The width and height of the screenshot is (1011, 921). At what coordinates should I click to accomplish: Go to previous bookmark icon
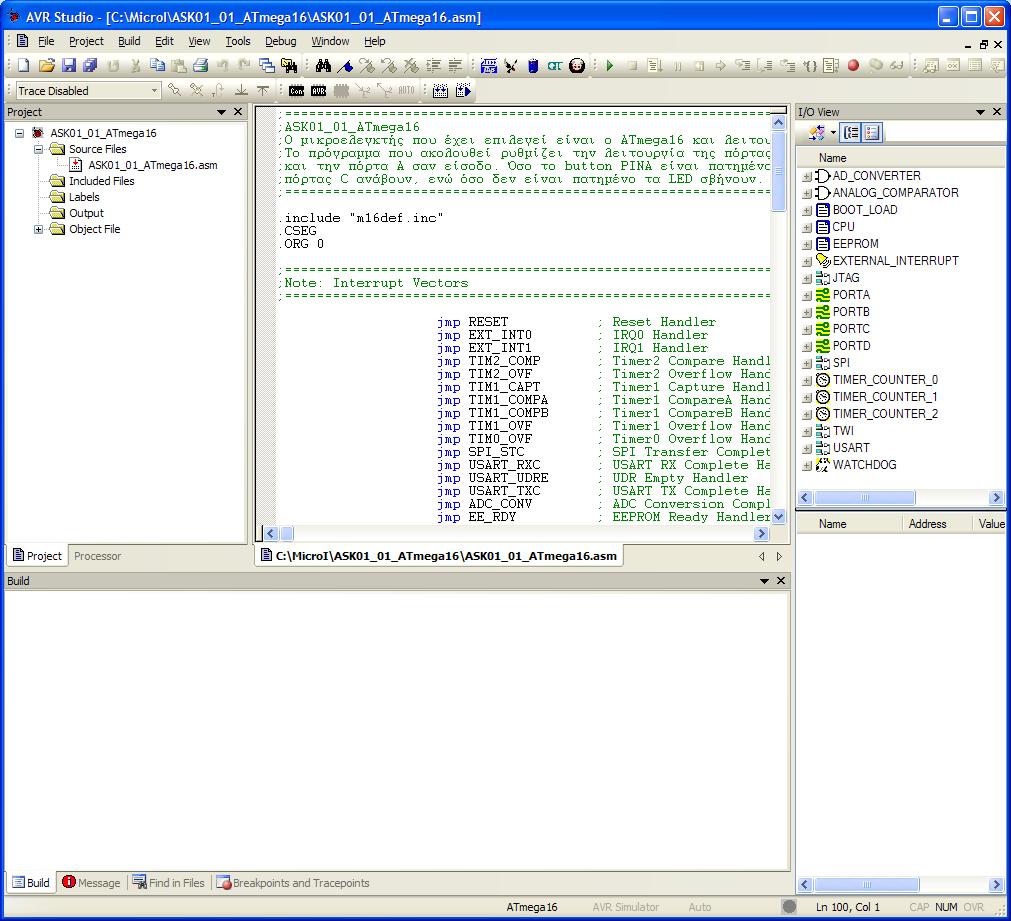point(389,66)
